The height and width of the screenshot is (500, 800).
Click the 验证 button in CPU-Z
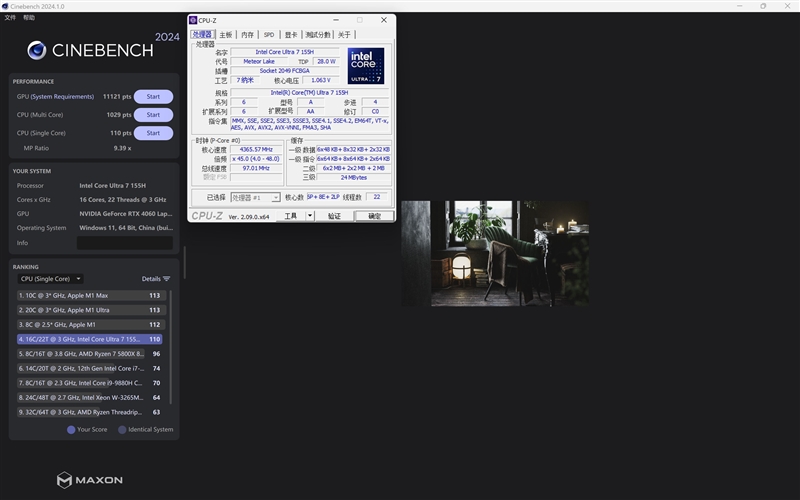pos(334,216)
